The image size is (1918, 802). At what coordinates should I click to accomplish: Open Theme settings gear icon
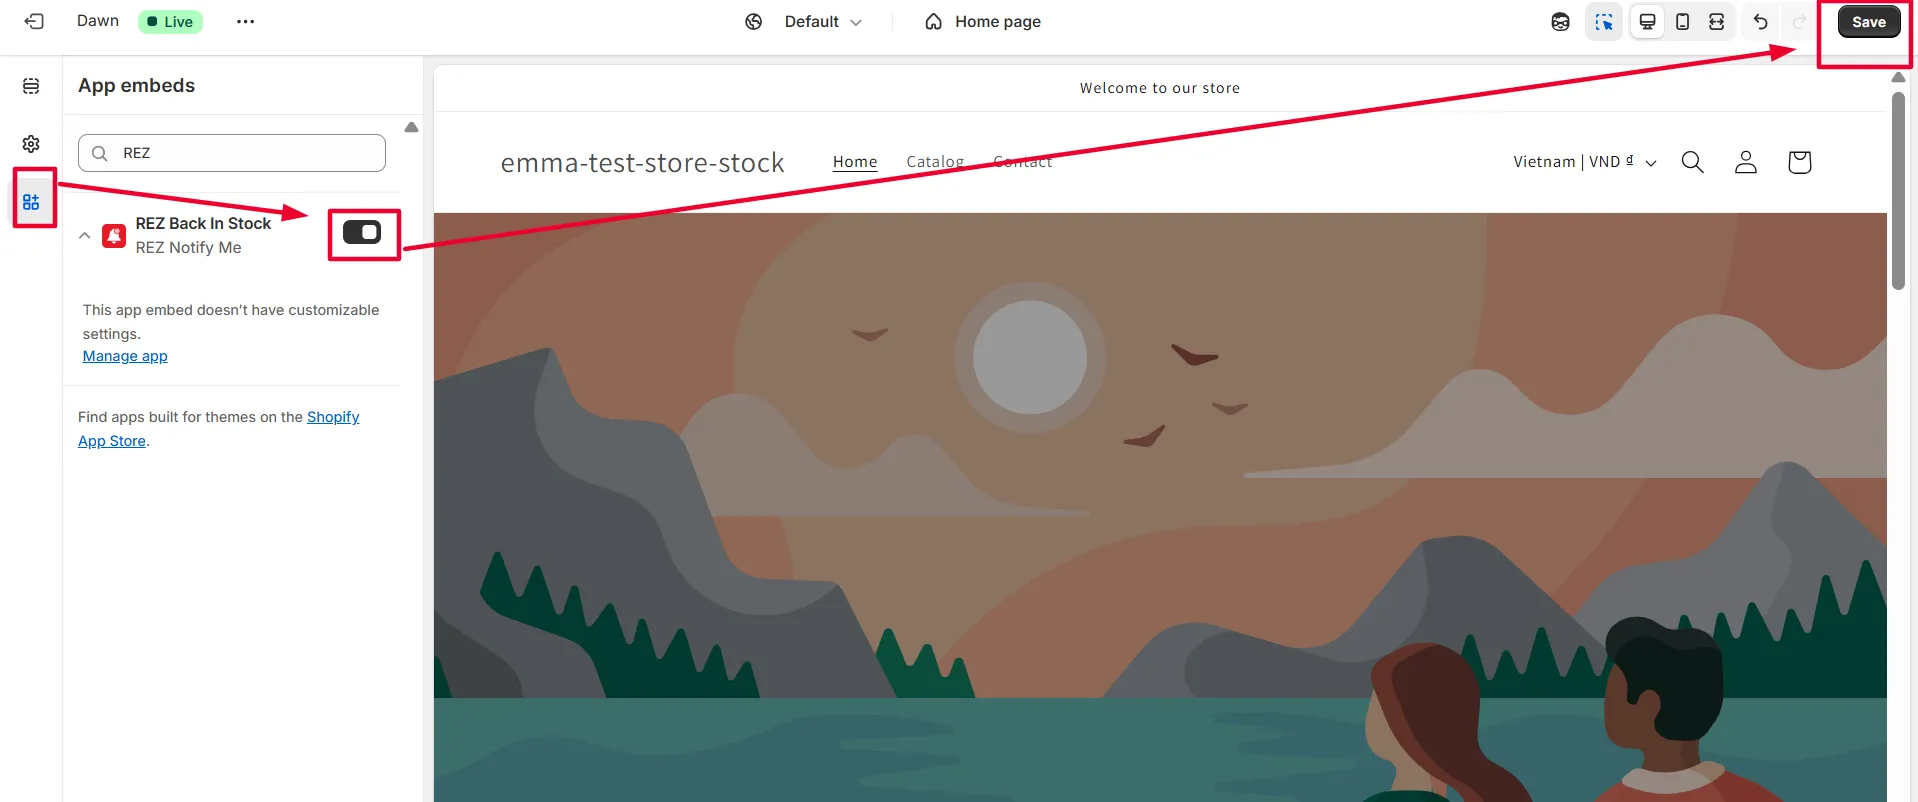(x=31, y=144)
